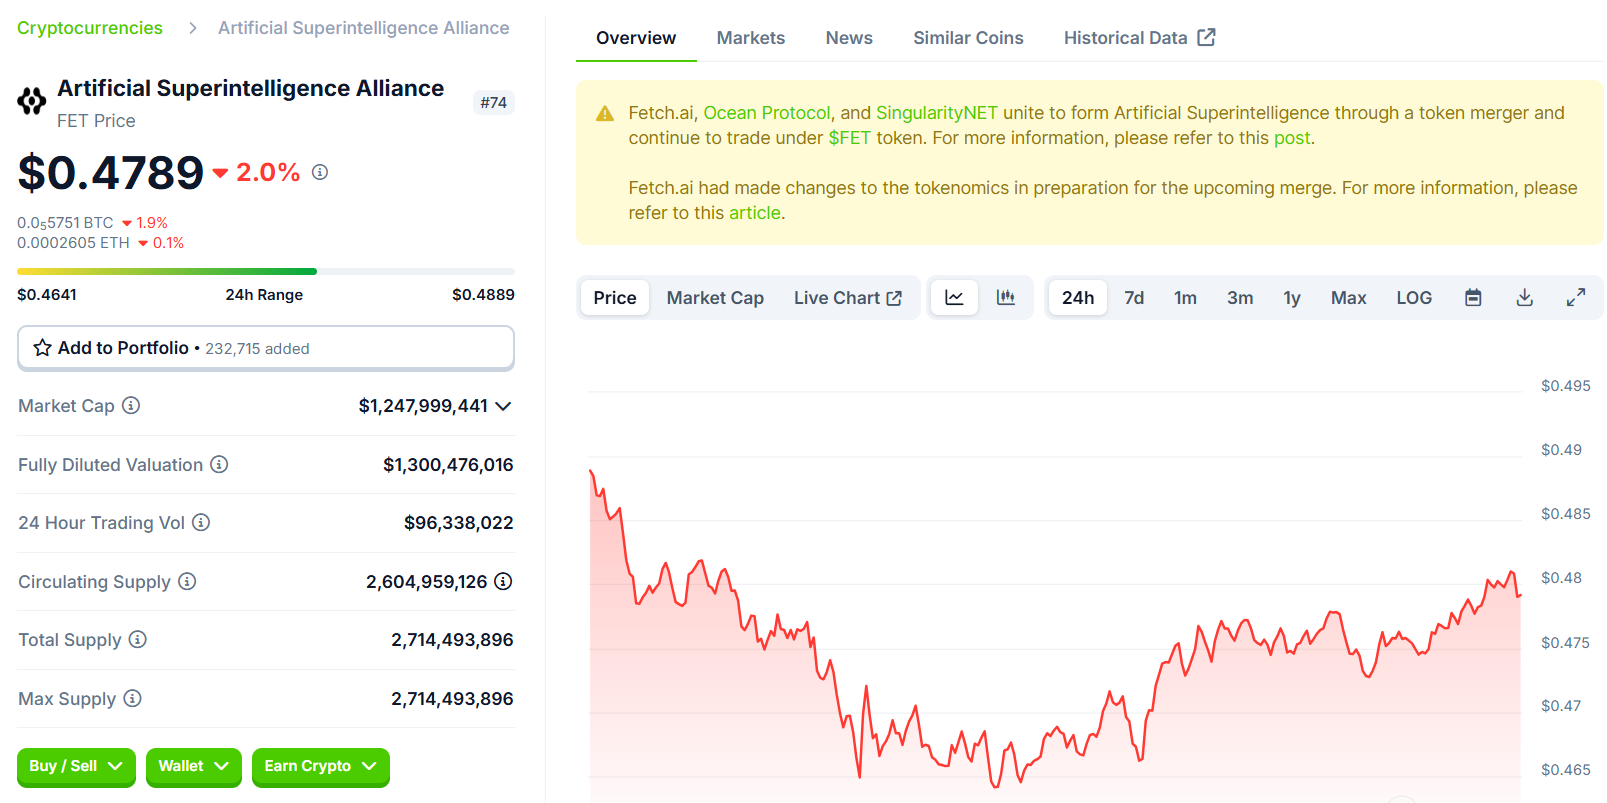Select the 24h time range

tap(1078, 298)
